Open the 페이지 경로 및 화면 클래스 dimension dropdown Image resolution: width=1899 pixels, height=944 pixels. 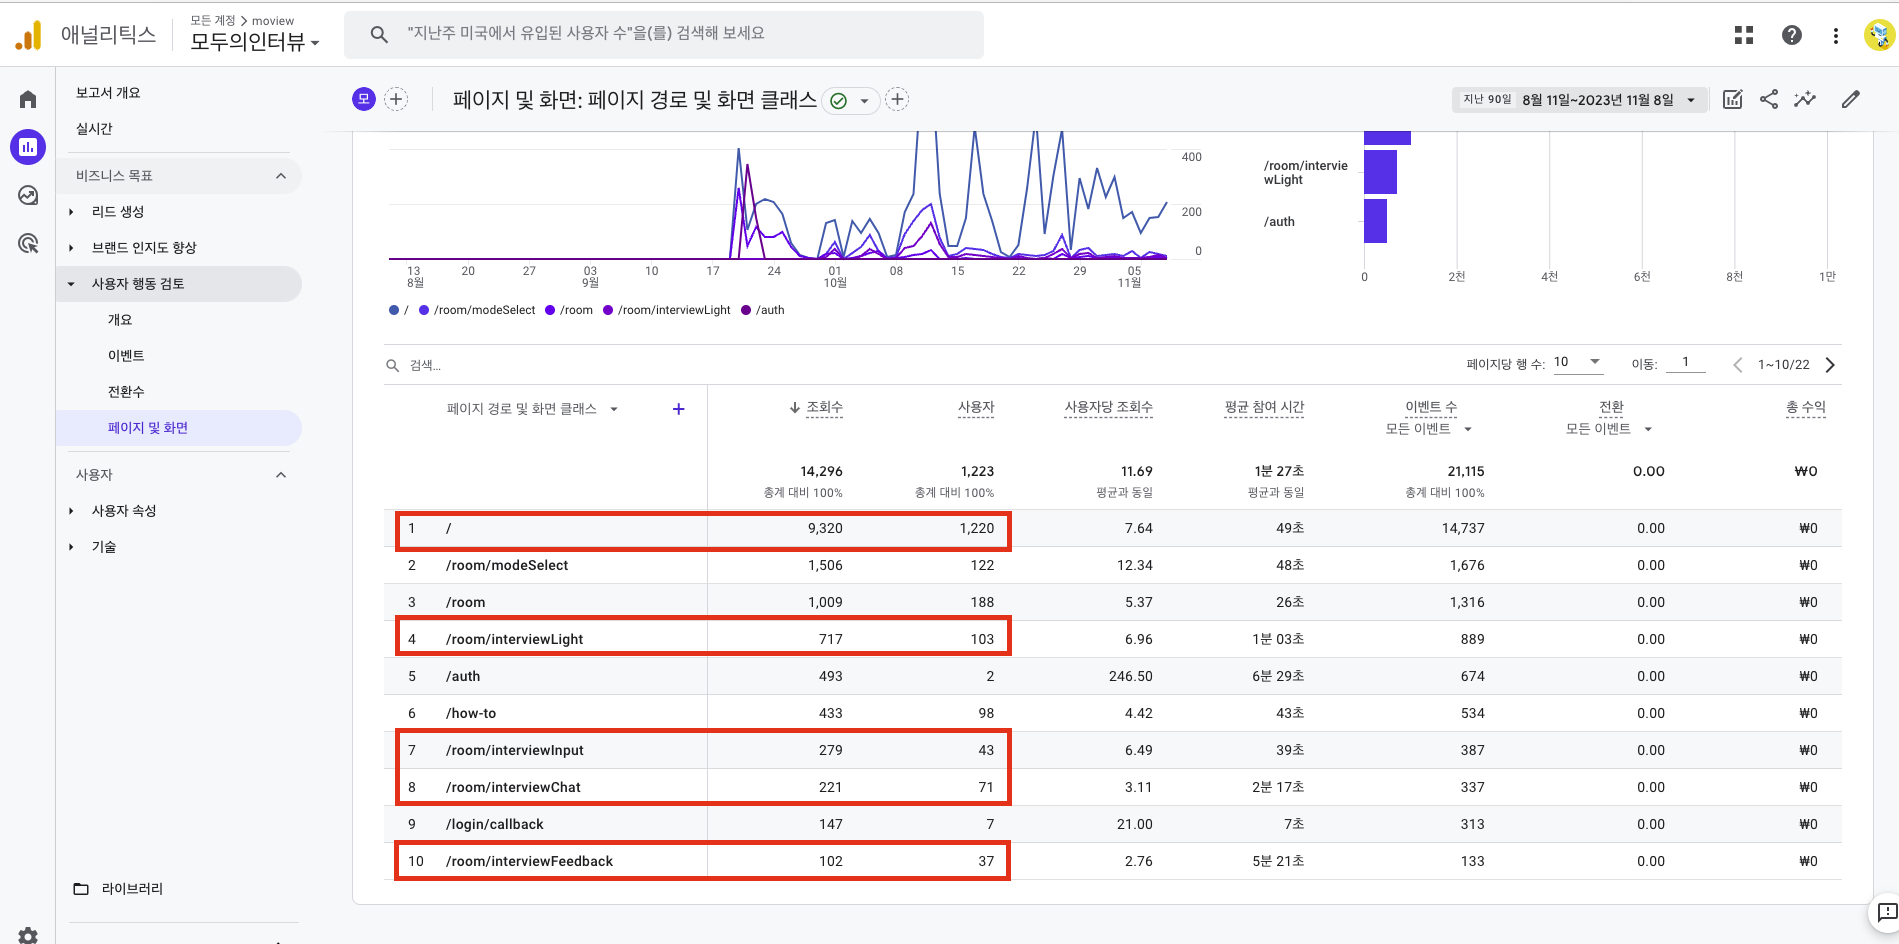(x=532, y=409)
